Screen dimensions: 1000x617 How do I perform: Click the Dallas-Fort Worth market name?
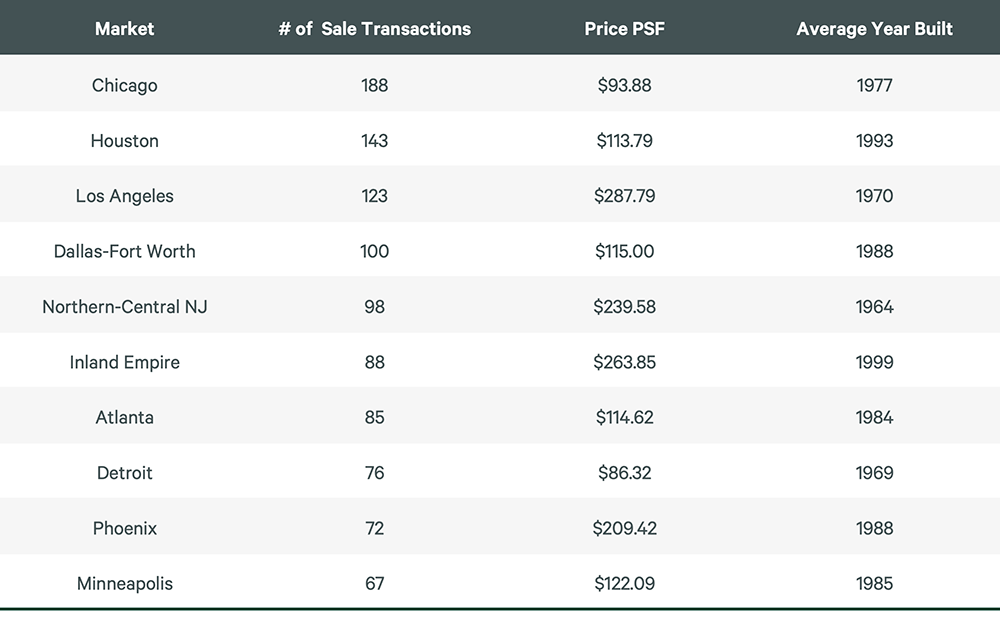(124, 251)
